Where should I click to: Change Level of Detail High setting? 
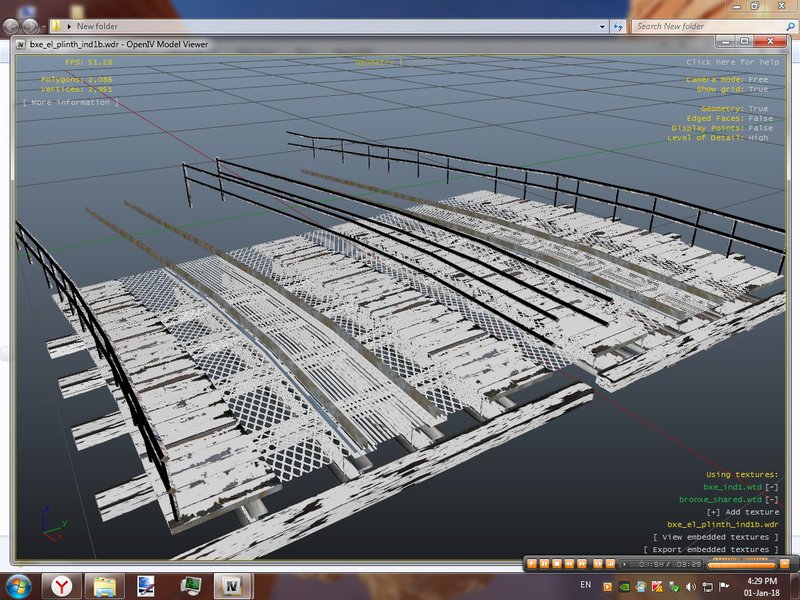point(717,138)
